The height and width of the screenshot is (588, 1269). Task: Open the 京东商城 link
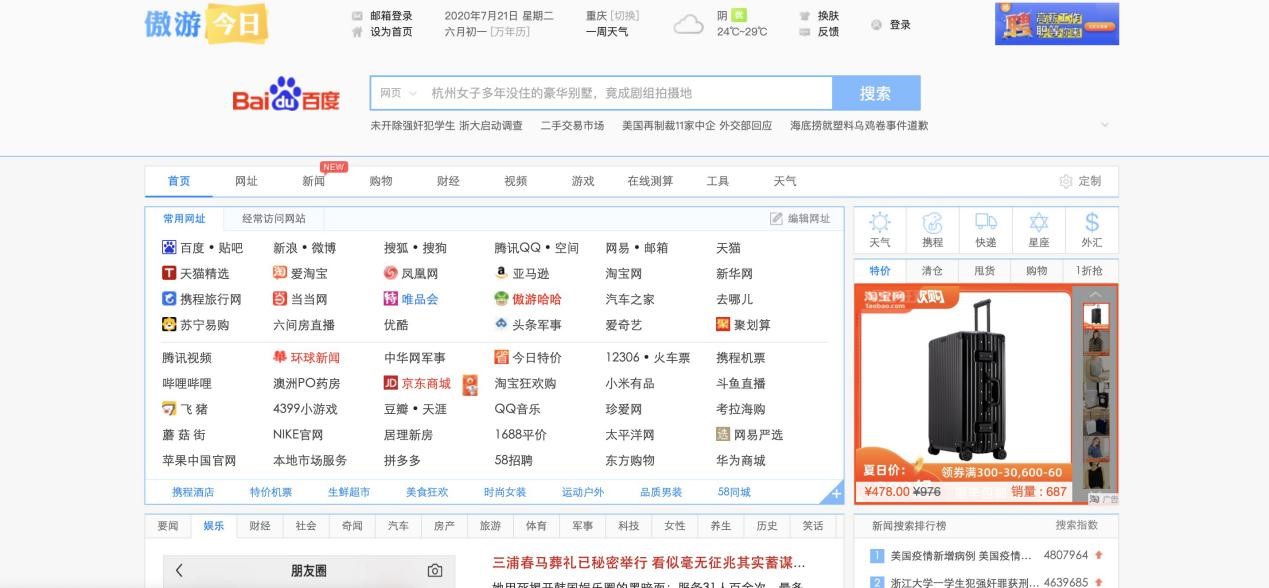pos(426,383)
